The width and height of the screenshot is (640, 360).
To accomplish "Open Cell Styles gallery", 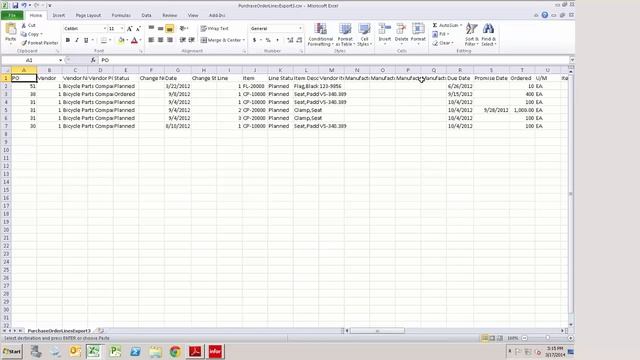I will point(364,35).
